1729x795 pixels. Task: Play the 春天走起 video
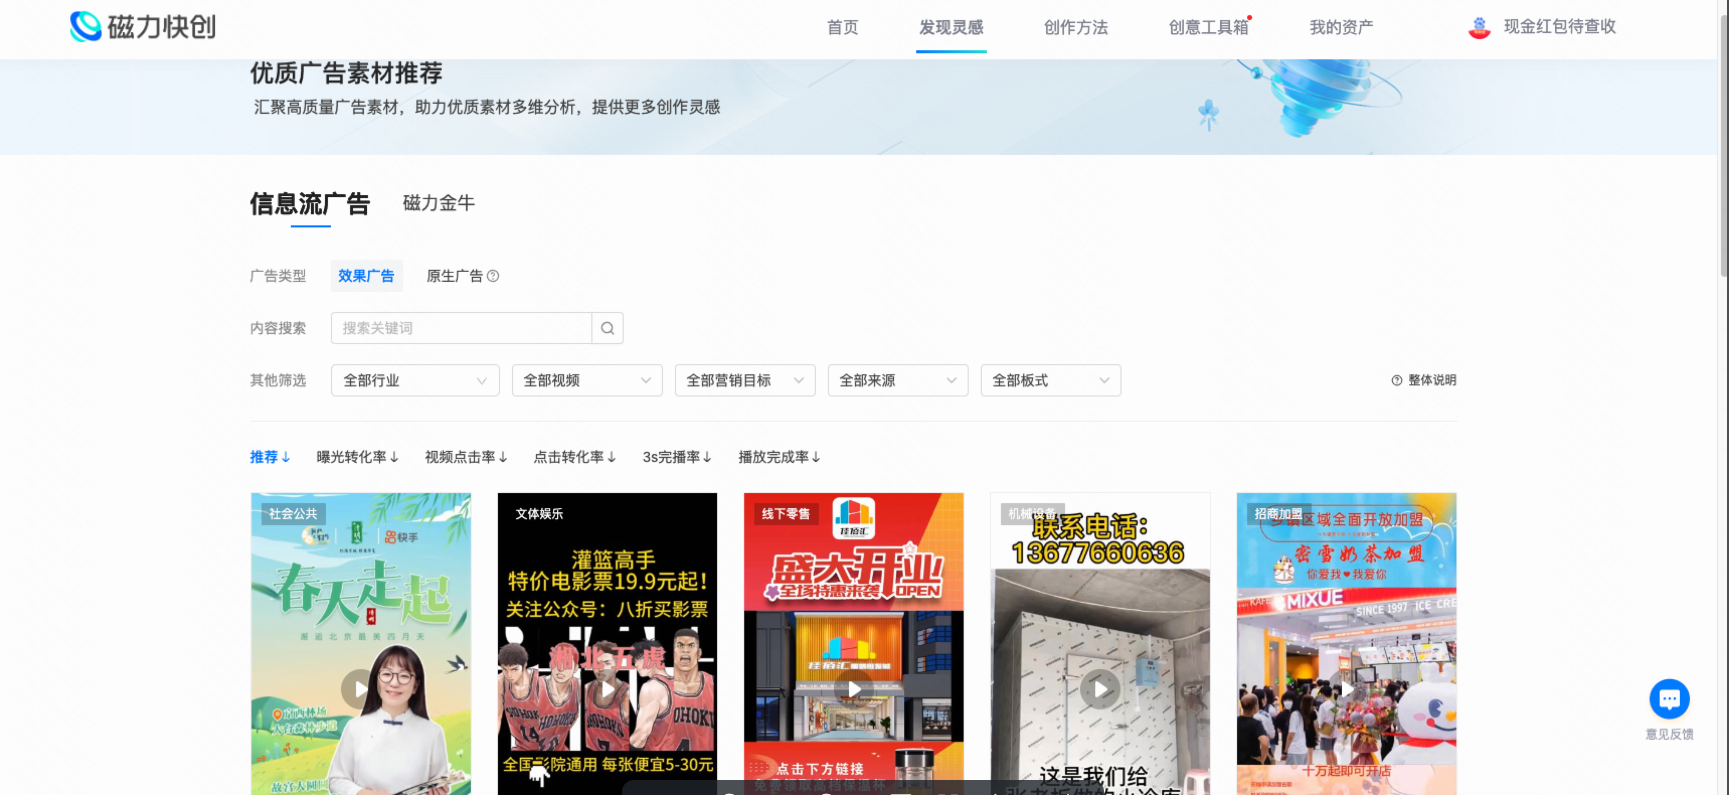click(360, 689)
